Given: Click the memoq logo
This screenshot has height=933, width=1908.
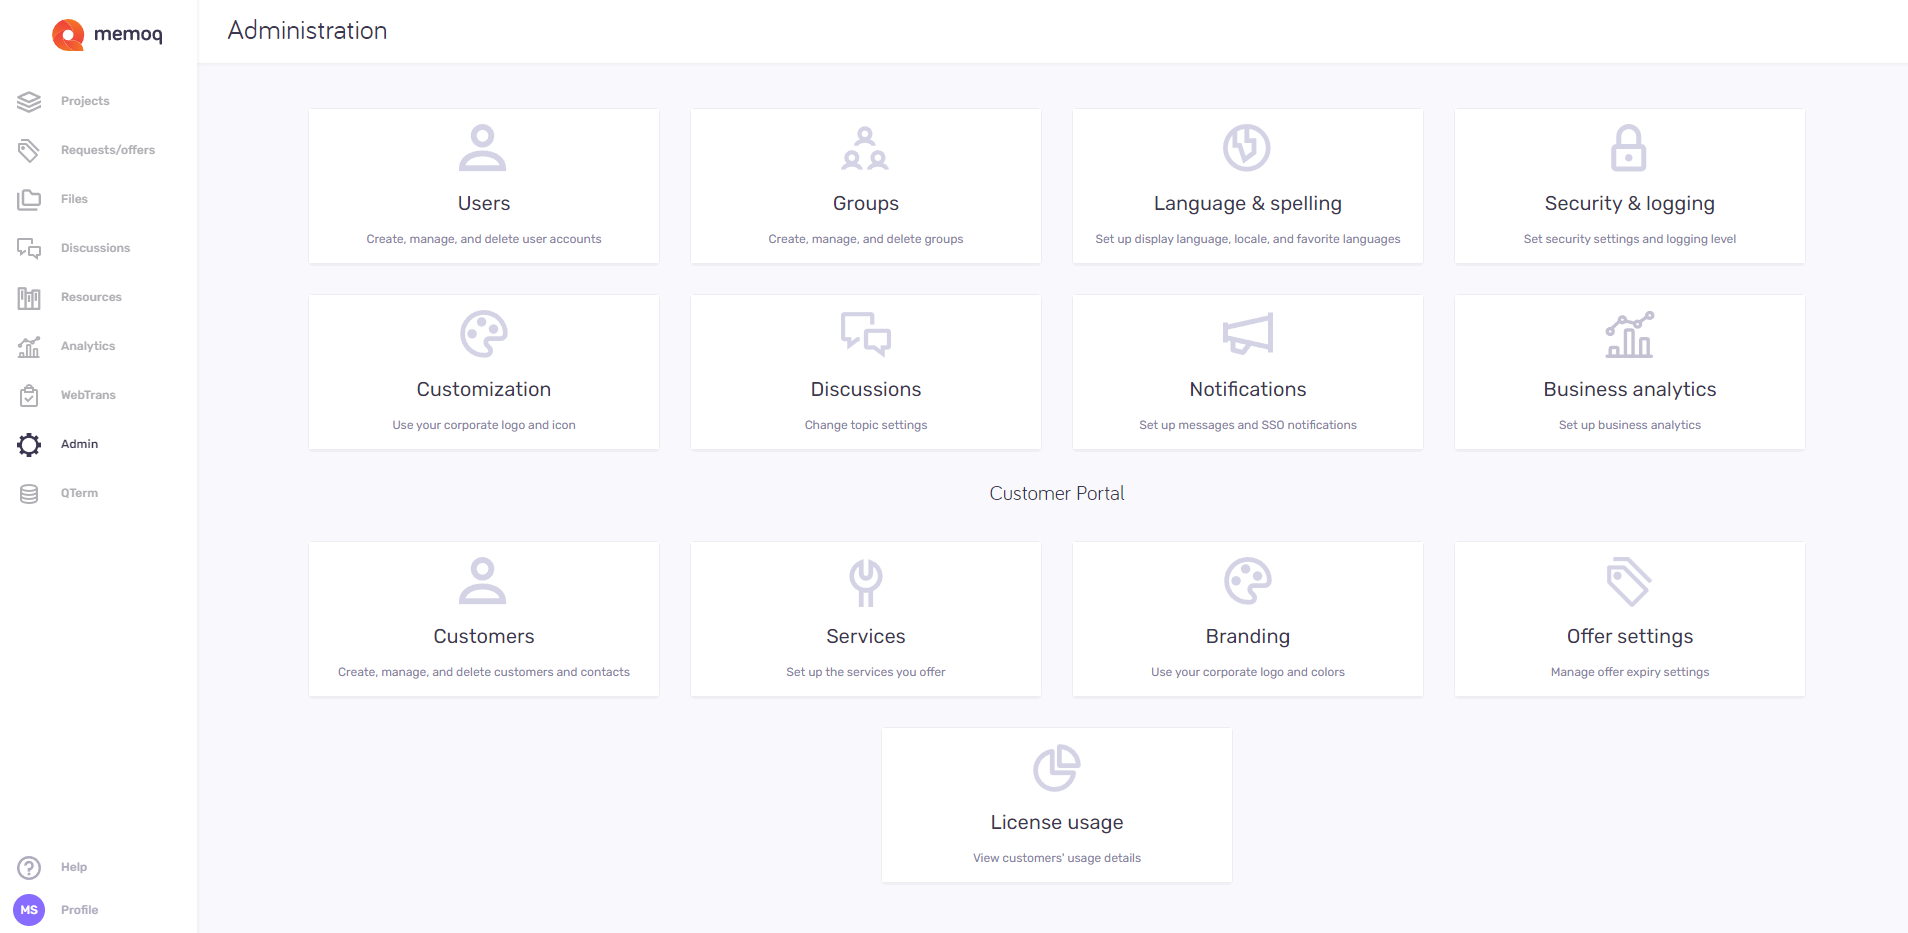Looking at the screenshot, I should [x=107, y=34].
